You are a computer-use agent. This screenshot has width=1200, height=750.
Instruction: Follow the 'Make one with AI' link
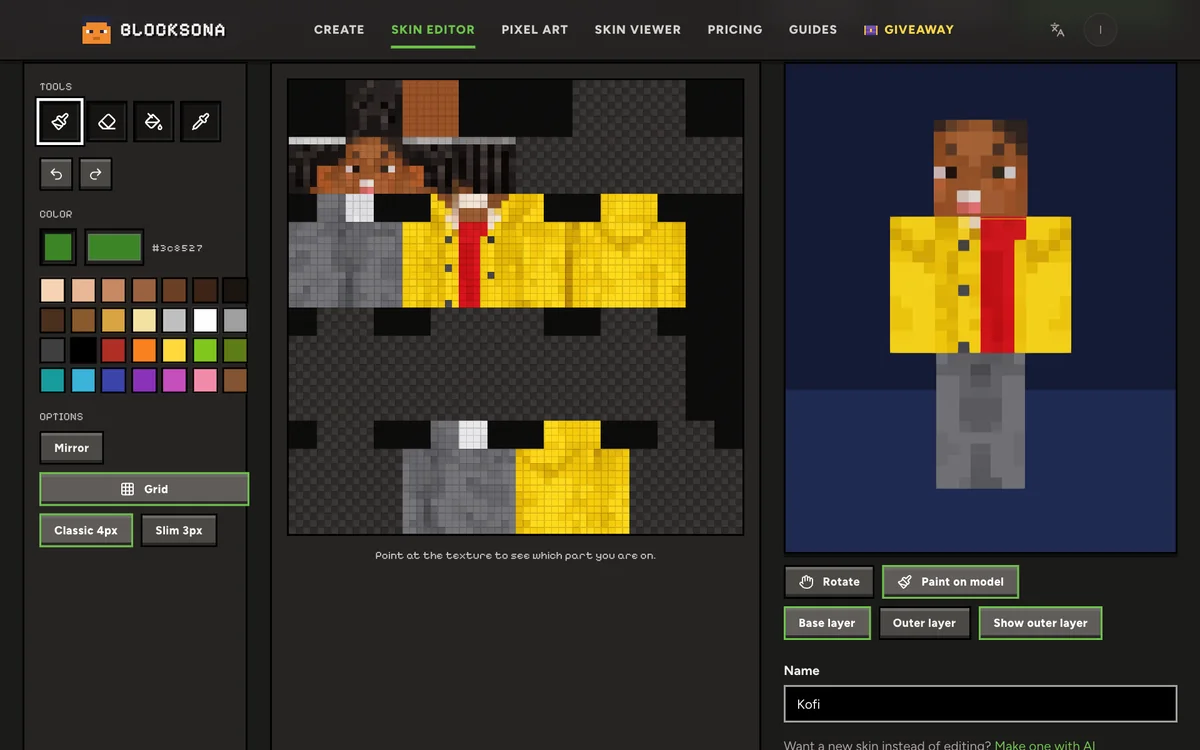(x=1045, y=745)
